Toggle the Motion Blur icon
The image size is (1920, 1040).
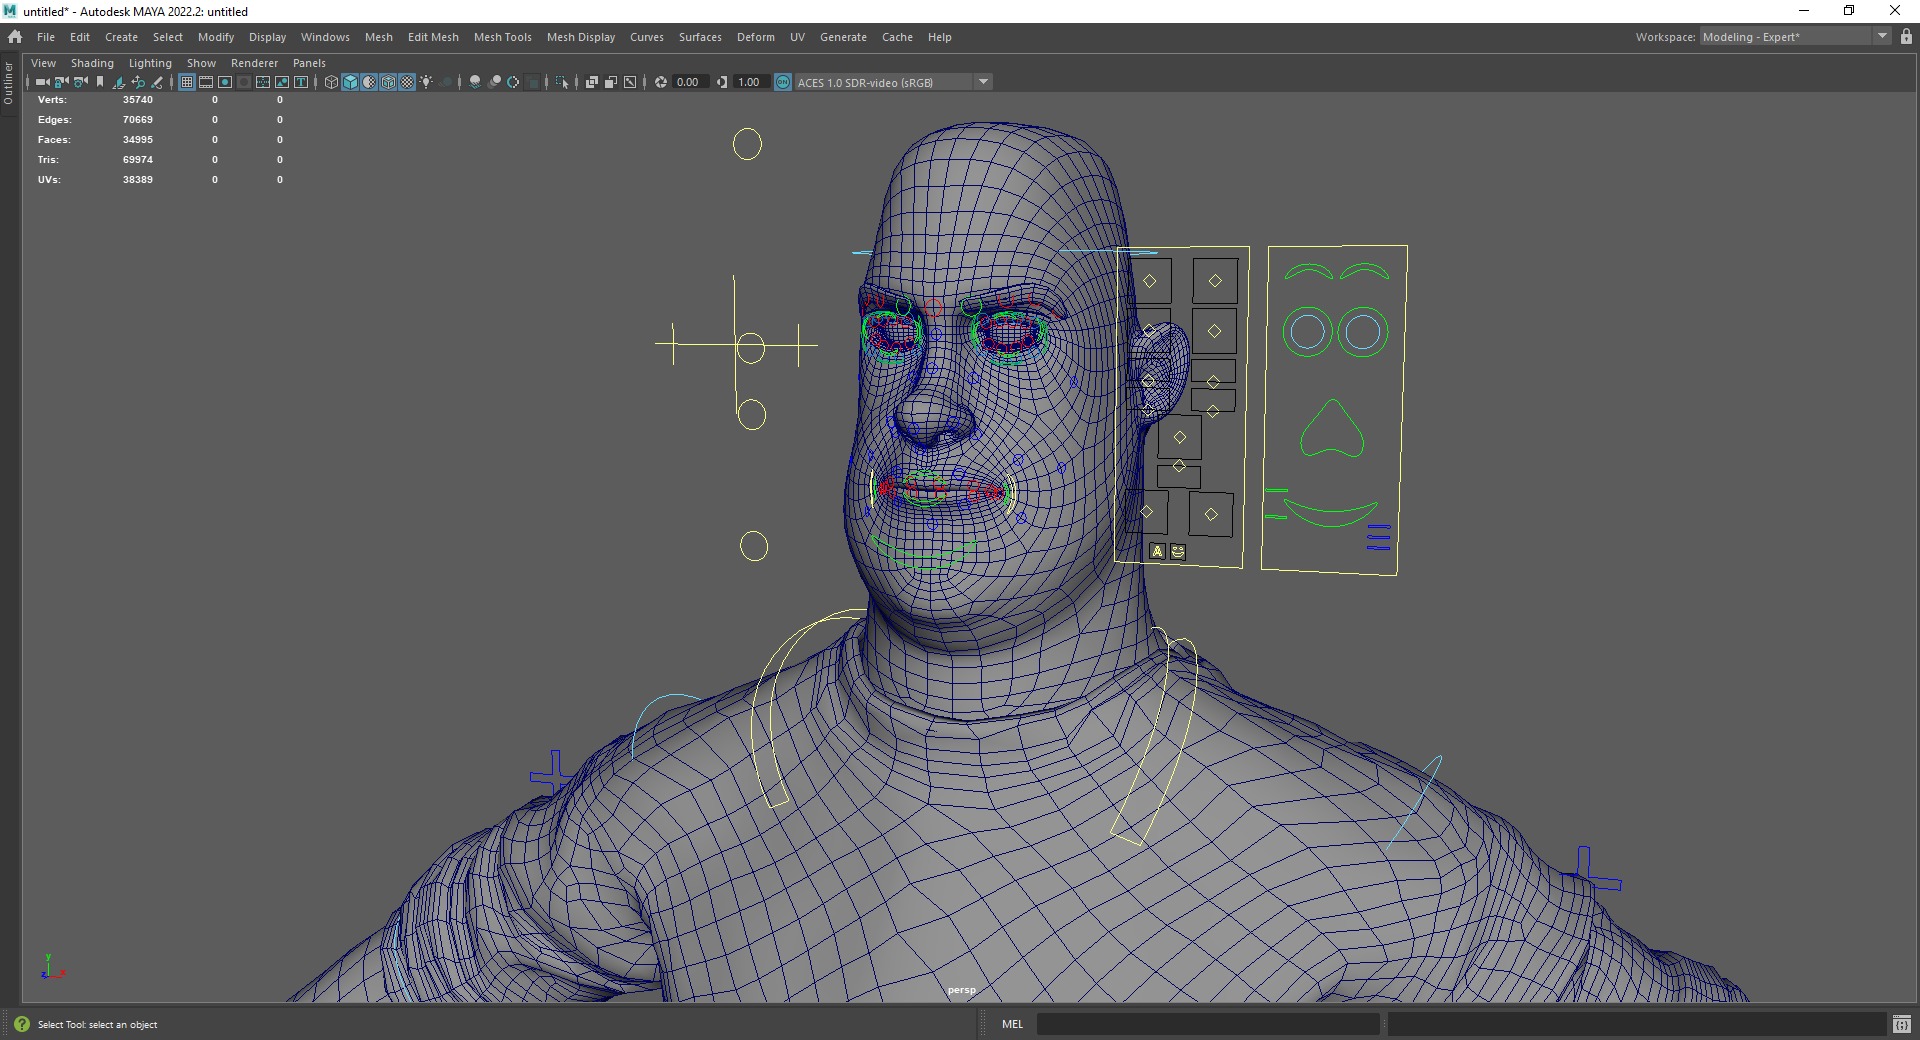[494, 82]
